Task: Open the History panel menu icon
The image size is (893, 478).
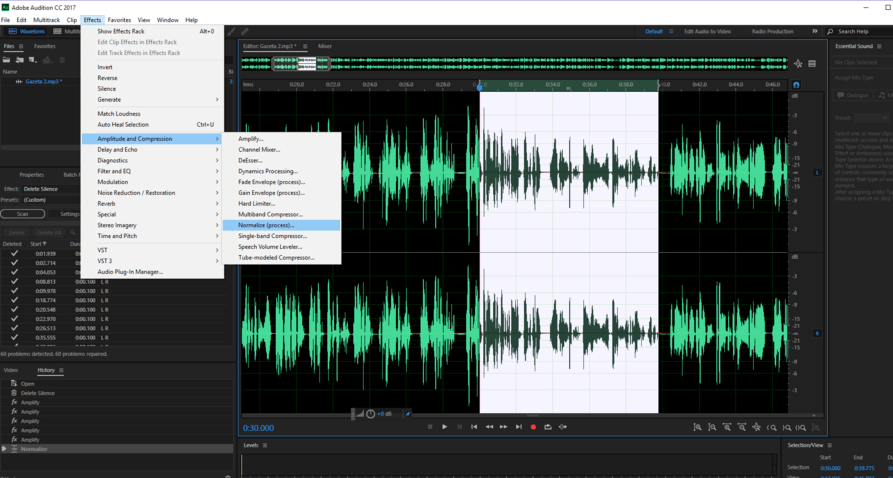Action: [x=61, y=370]
